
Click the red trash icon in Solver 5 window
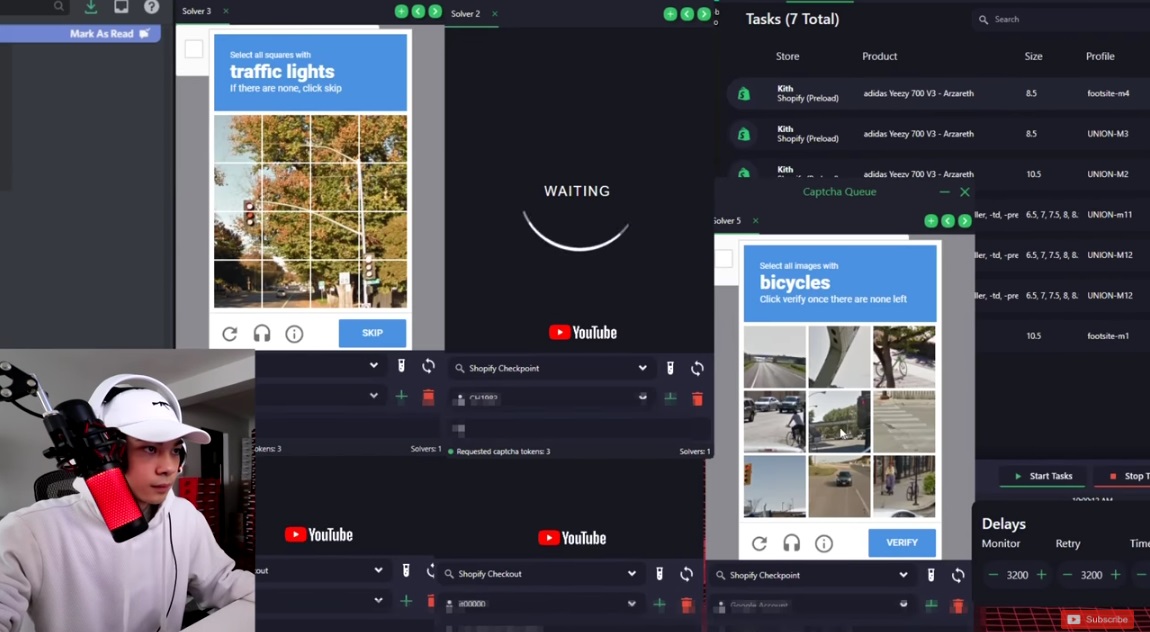(x=958, y=606)
